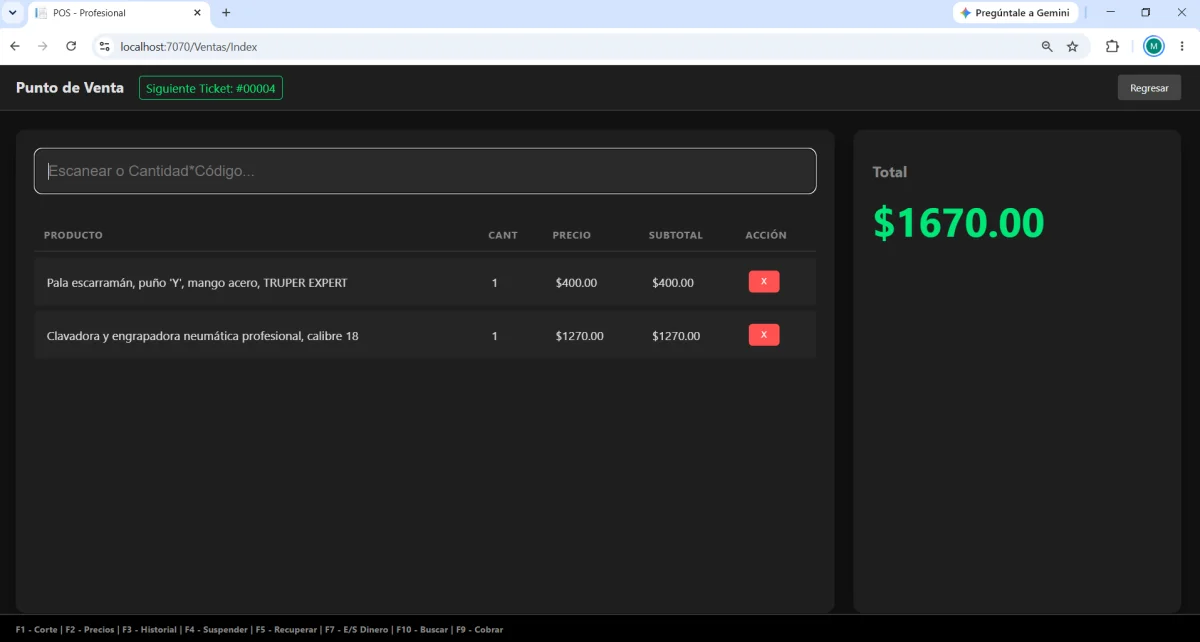Image resolution: width=1200 pixels, height=642 pixels.
Task: Bookmark this page with the star
Action: point(1073,46)
